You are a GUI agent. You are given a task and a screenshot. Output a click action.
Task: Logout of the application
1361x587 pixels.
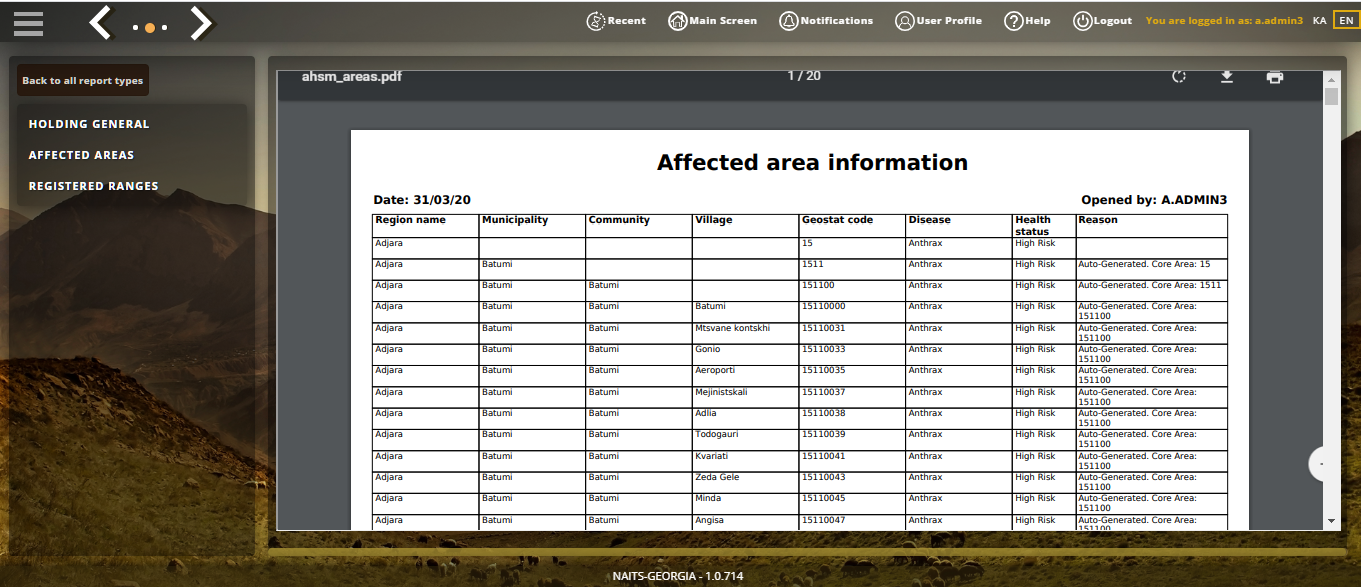(1102, 21)
